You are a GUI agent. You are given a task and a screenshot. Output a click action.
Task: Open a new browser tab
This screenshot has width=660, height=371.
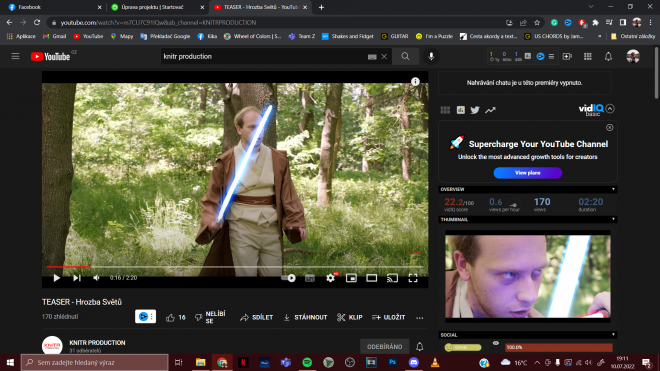click(321, 7)
